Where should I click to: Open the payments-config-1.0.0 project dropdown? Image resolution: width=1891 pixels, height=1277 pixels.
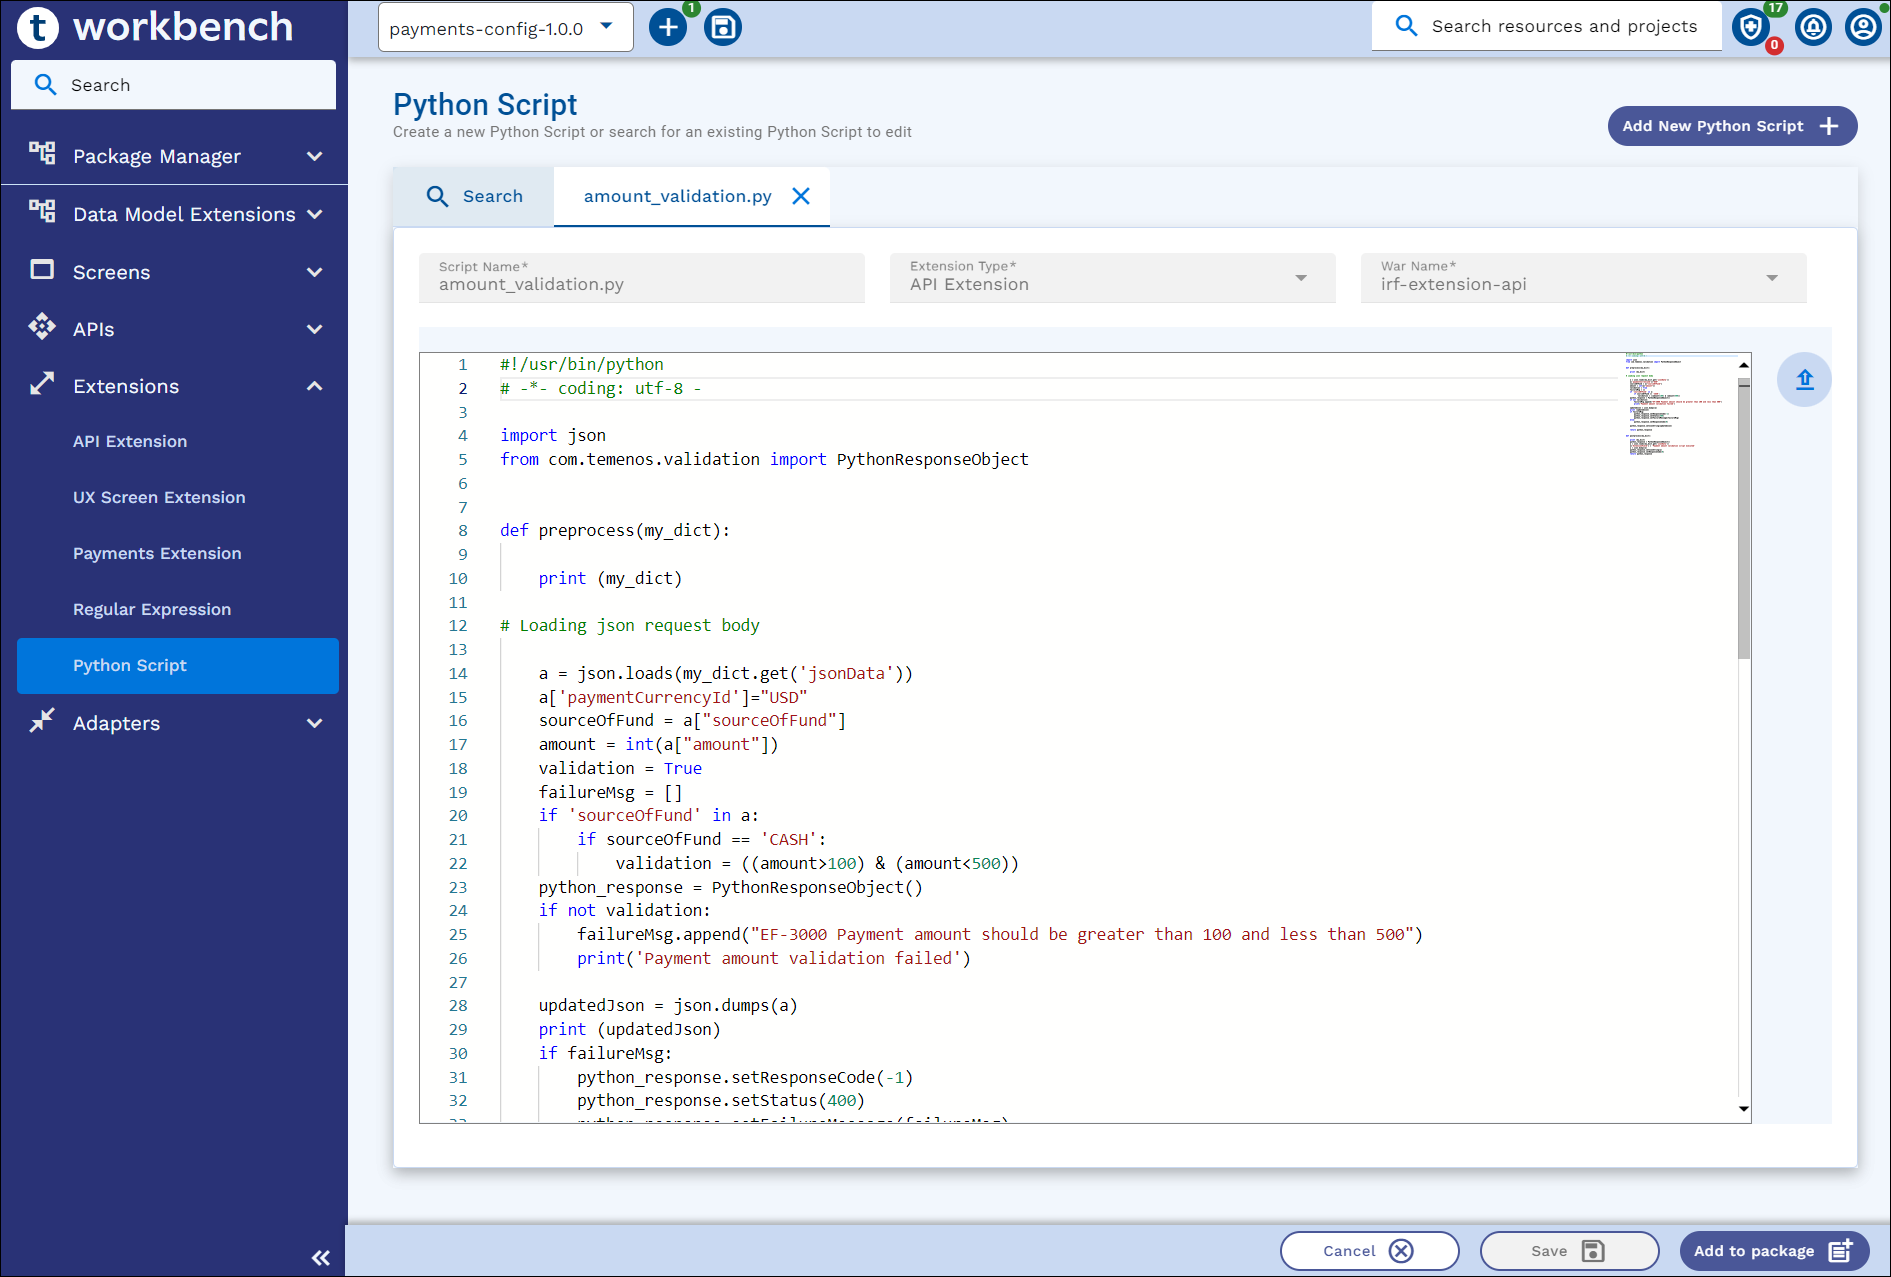[505, 28]
